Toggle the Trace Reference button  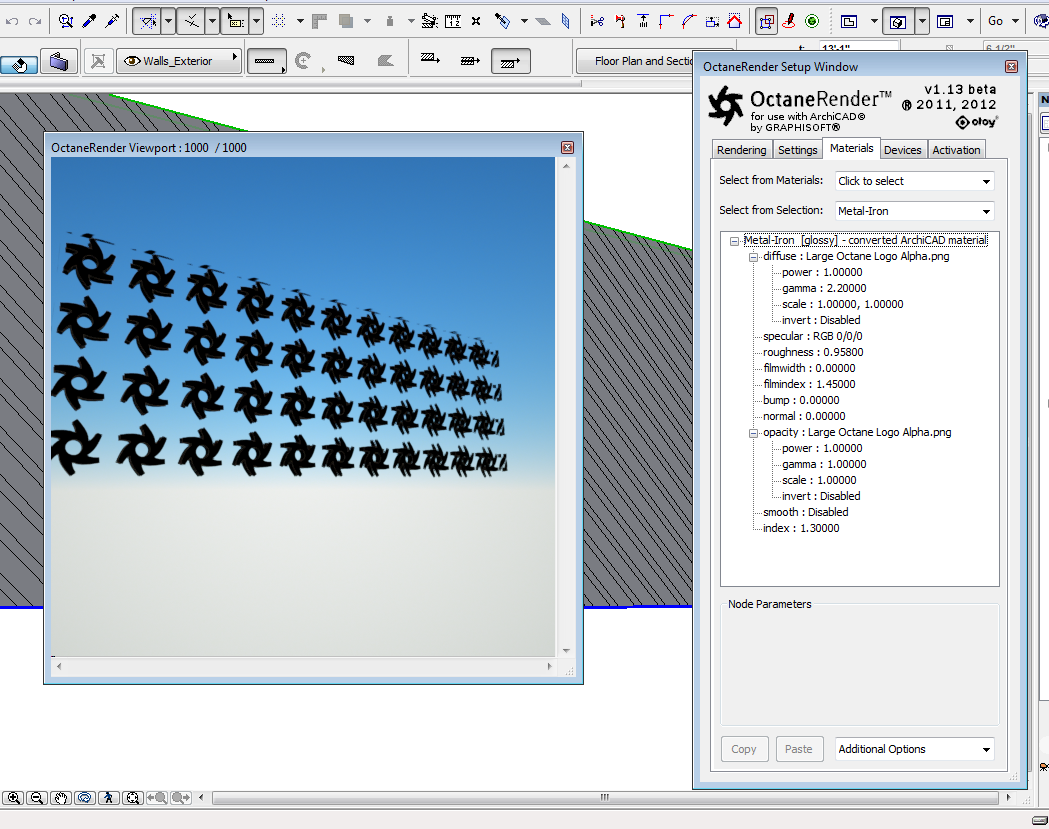[767, 21]
